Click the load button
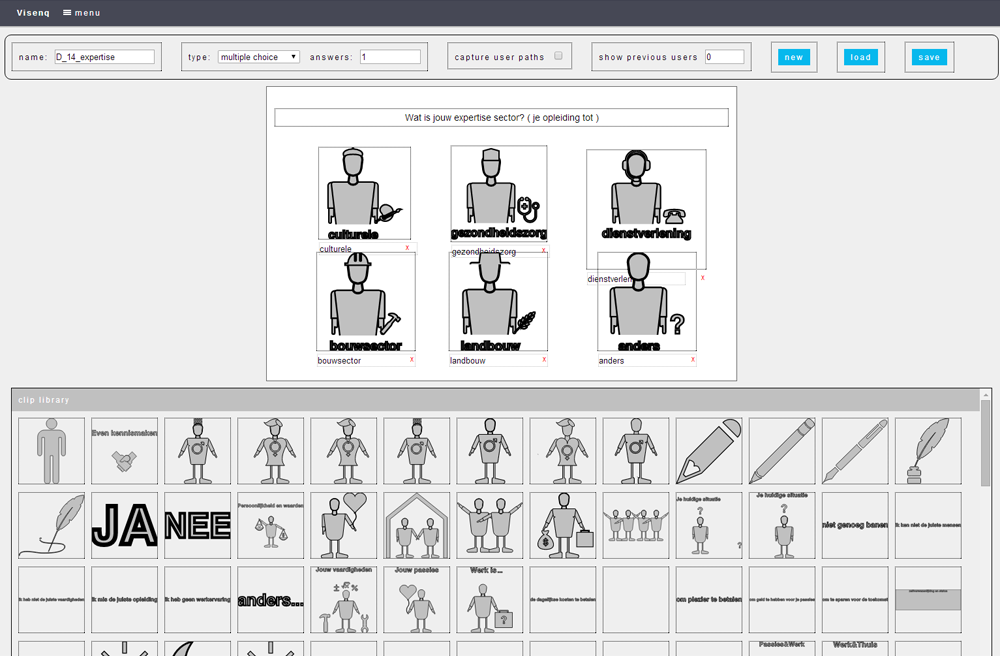Screen dimensions: 1000x656 coord(860,57)
